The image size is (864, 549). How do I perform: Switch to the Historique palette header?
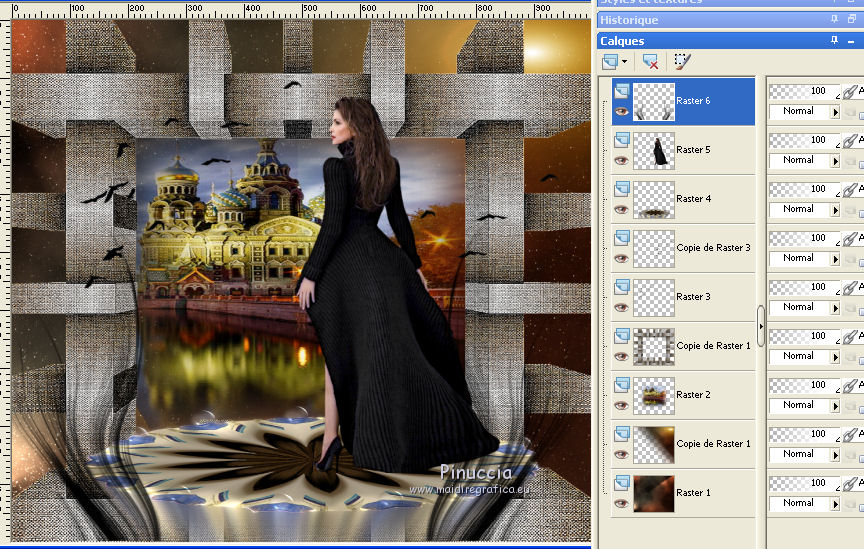coord(730,20)
